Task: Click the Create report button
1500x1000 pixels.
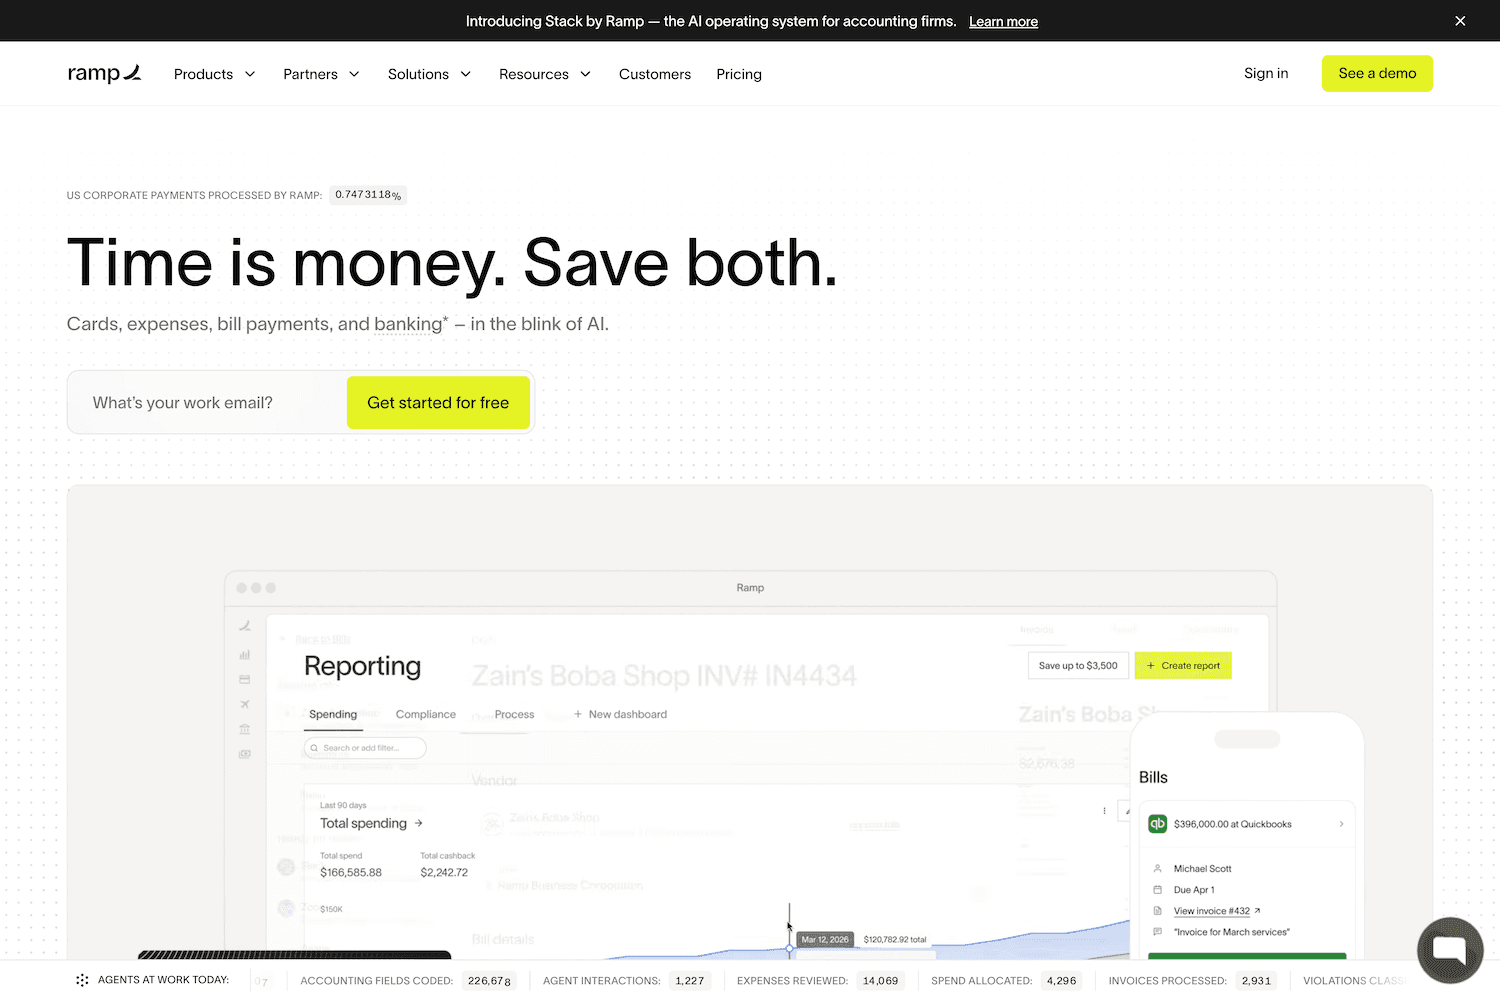Action: 1183,666
